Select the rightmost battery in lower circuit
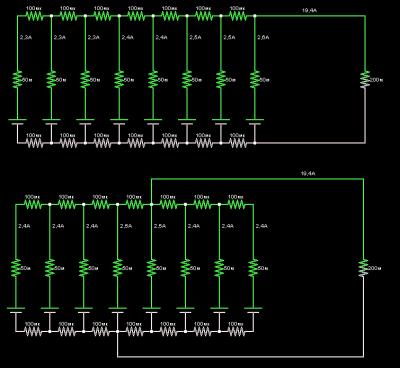 pyautogui.click(x=253, y=310)
